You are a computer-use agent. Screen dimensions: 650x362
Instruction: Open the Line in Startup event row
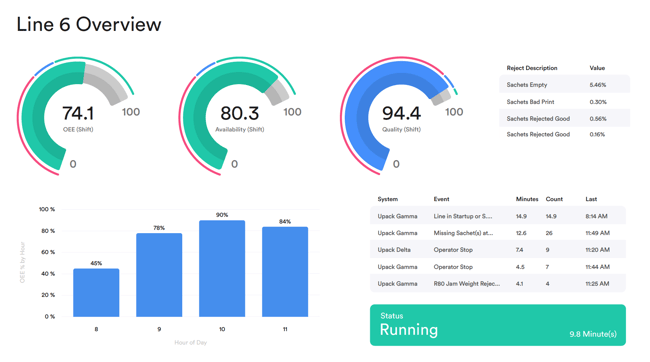pos(498,216)
